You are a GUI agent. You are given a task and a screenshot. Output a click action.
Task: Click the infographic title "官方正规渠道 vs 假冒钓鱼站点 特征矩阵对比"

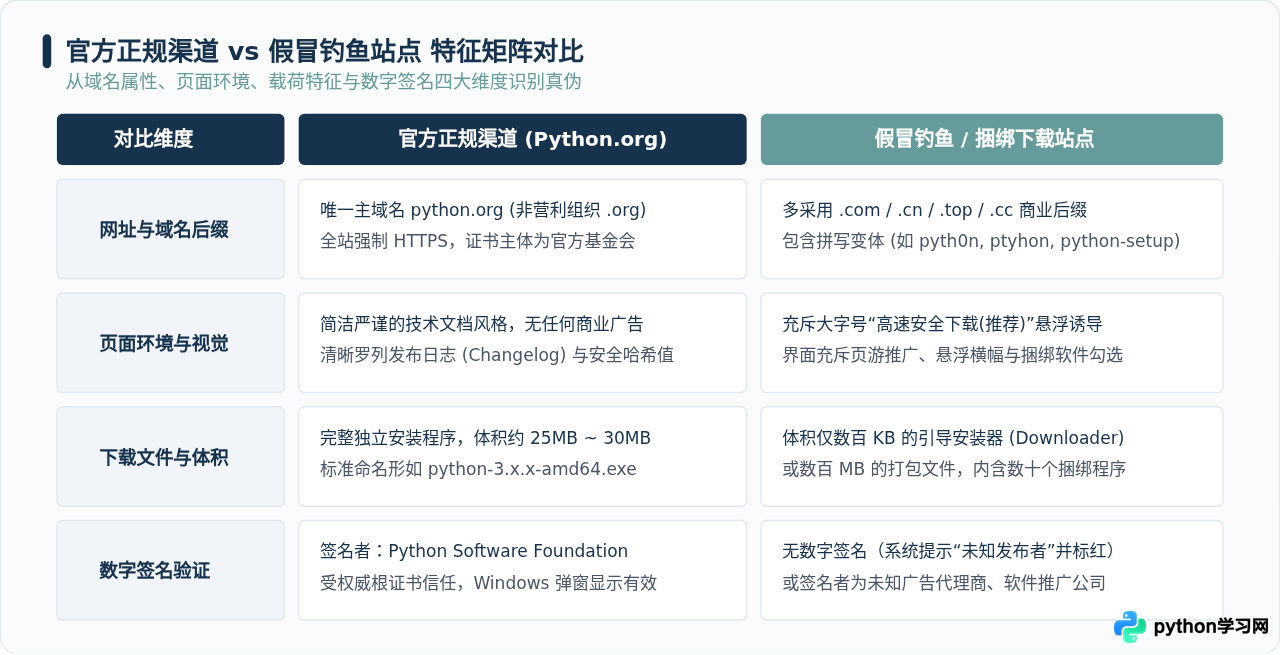pyautogui.click(x=325, y=51)
